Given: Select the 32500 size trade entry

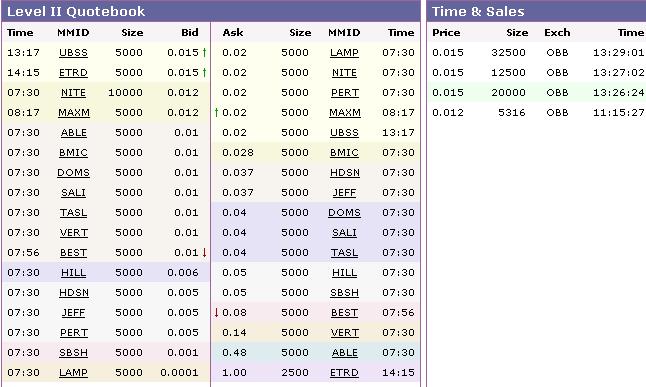Looking at the screenshot, I should click(x=508, y=52).
